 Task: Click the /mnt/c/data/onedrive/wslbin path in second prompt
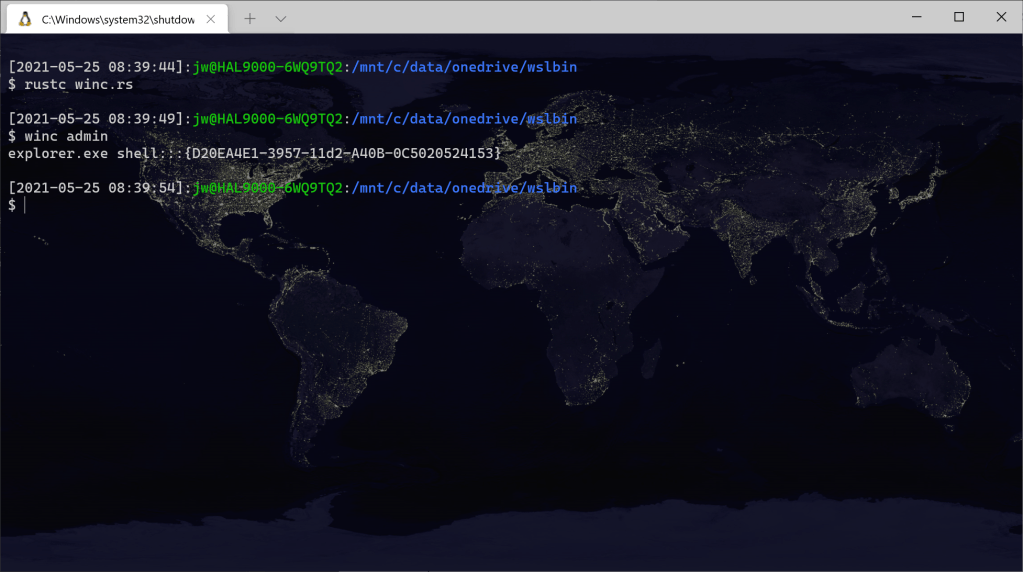(x=463, y=119)
